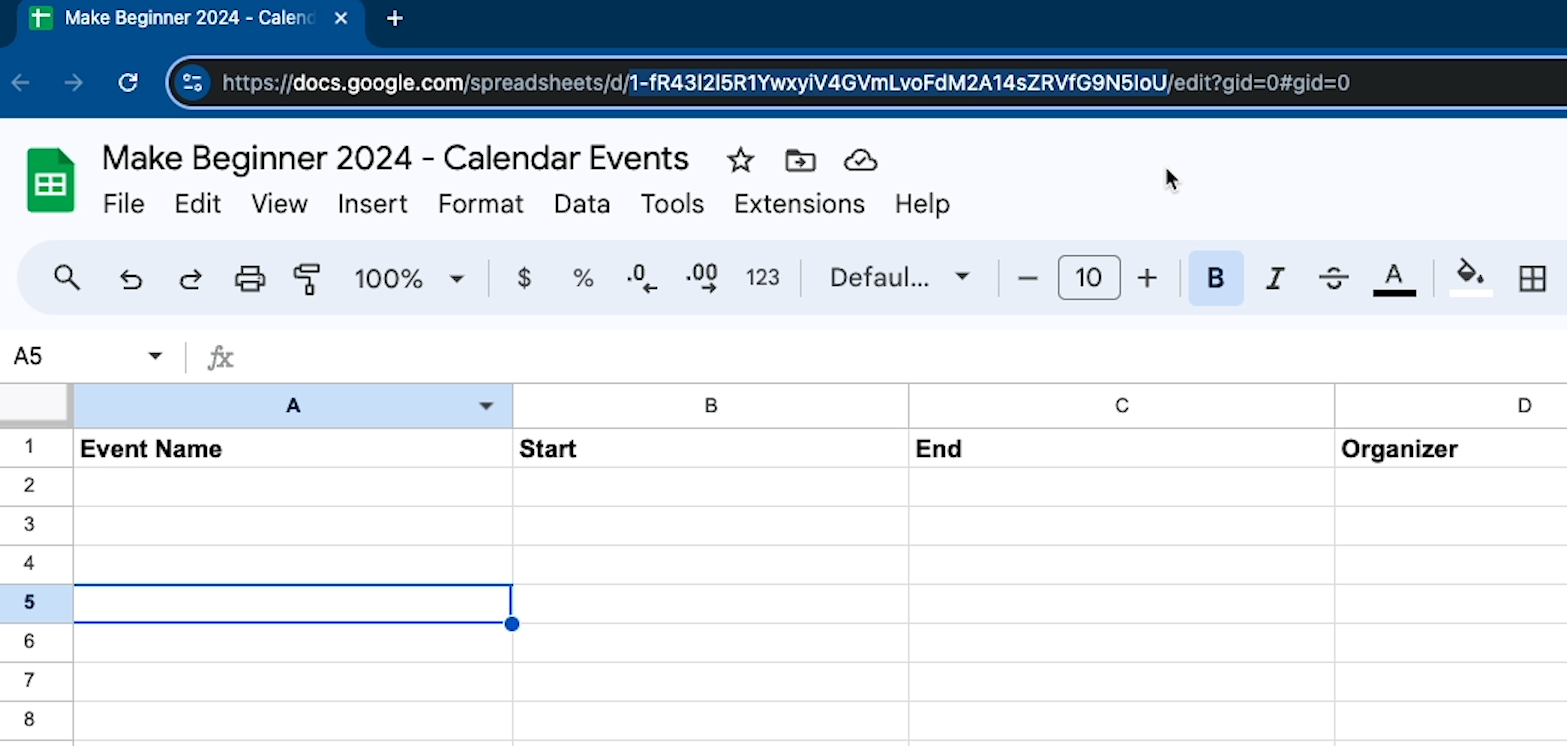
Task: Open column A dropdown arrow
Action: (487, 406)
